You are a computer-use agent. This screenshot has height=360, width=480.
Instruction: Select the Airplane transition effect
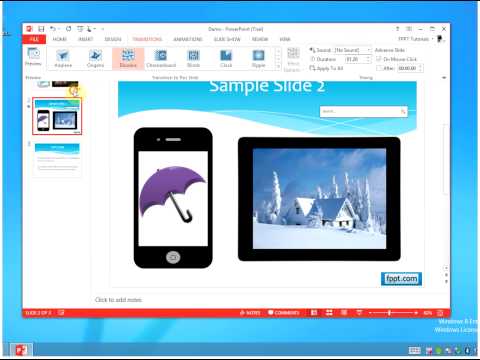(x=63, y=58)
